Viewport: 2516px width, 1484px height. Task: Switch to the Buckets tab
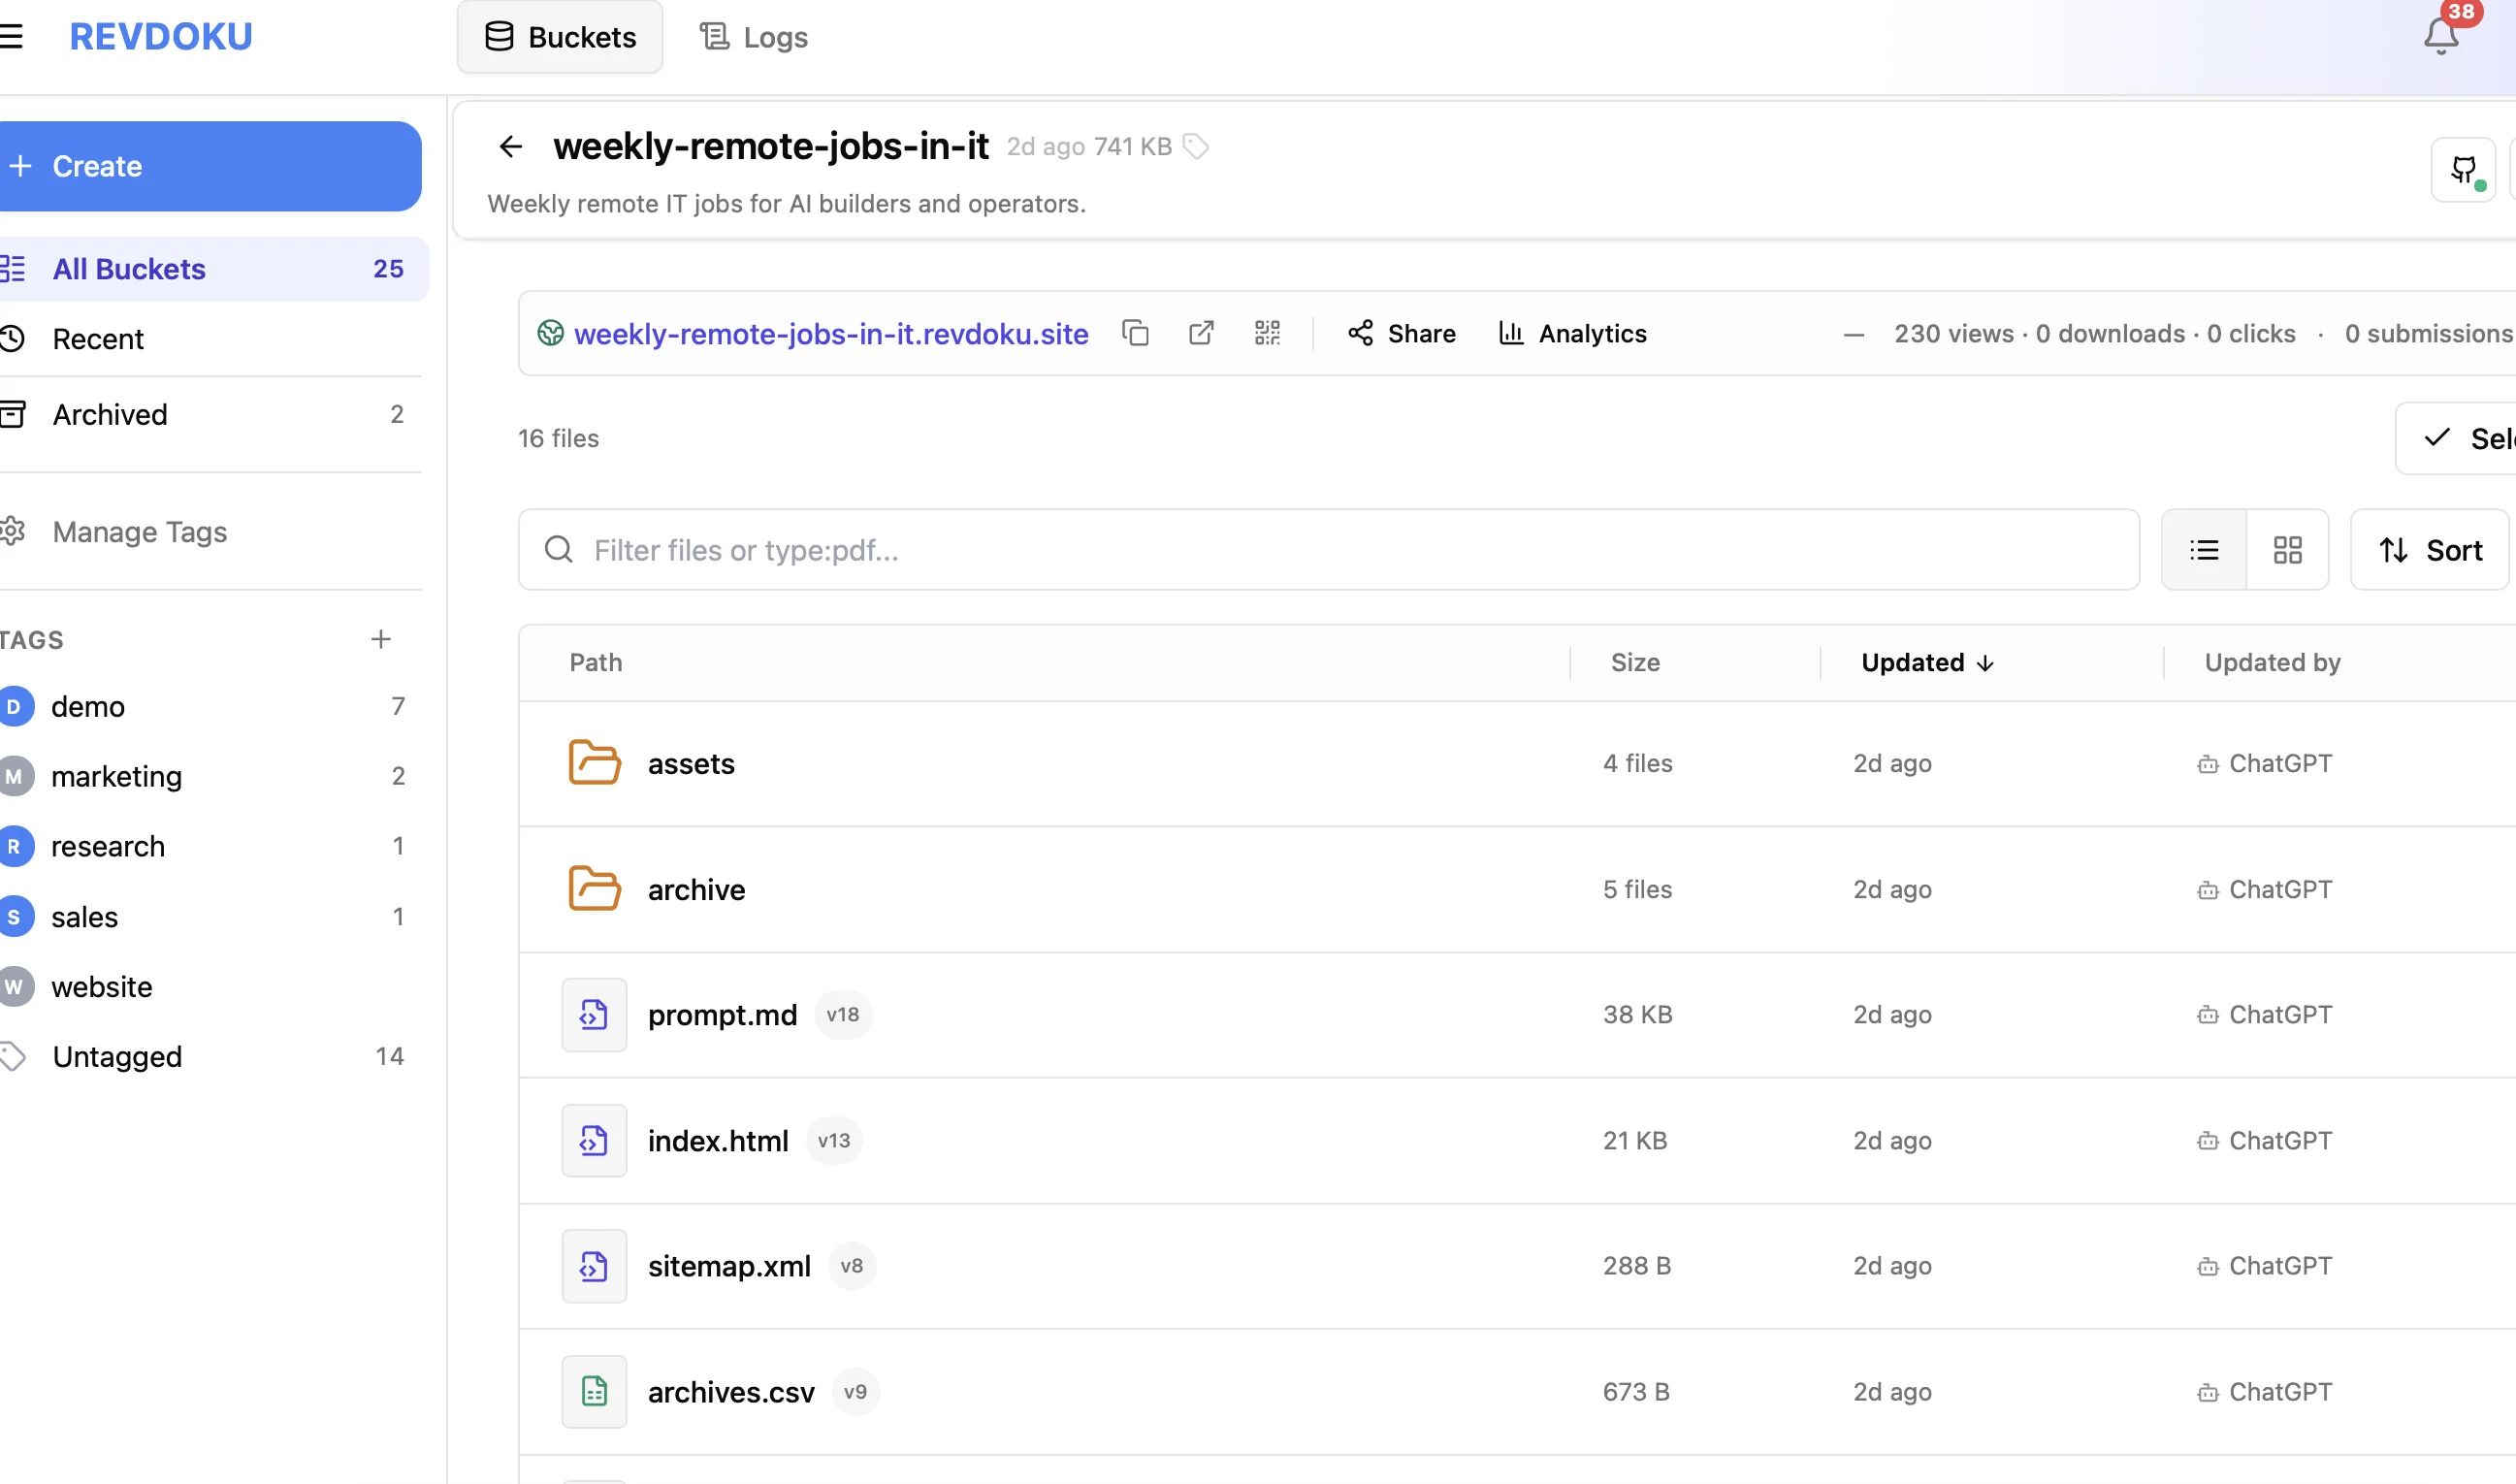point(560,37)
